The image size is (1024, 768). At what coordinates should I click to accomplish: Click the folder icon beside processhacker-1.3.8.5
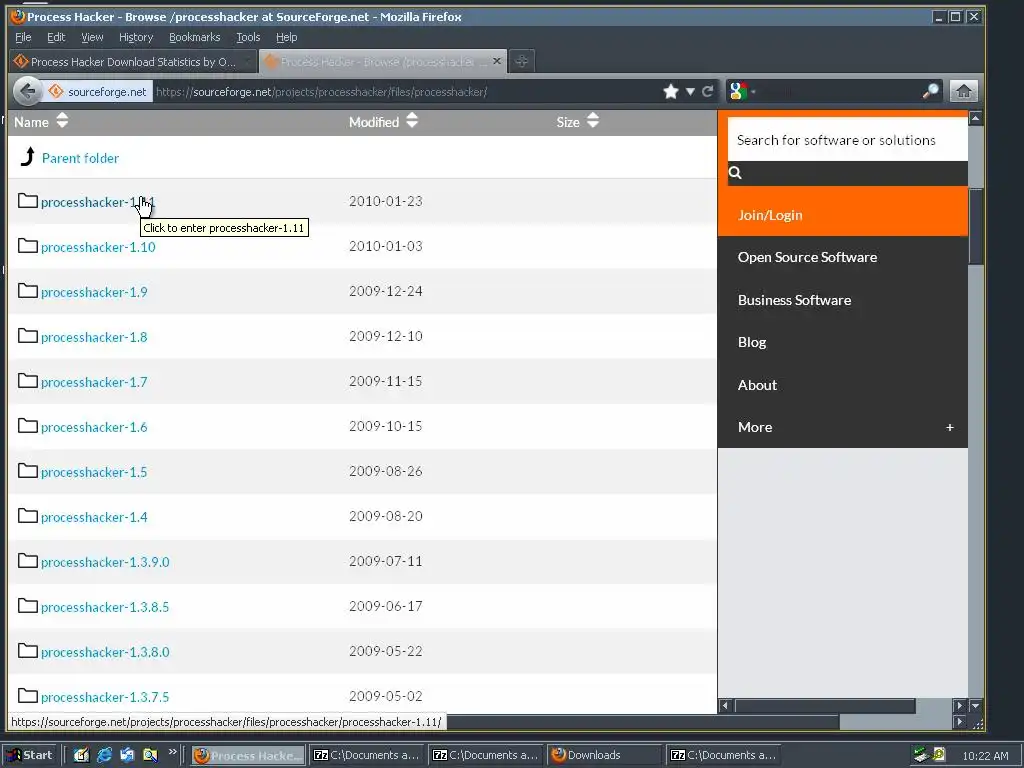coord(27,606)
